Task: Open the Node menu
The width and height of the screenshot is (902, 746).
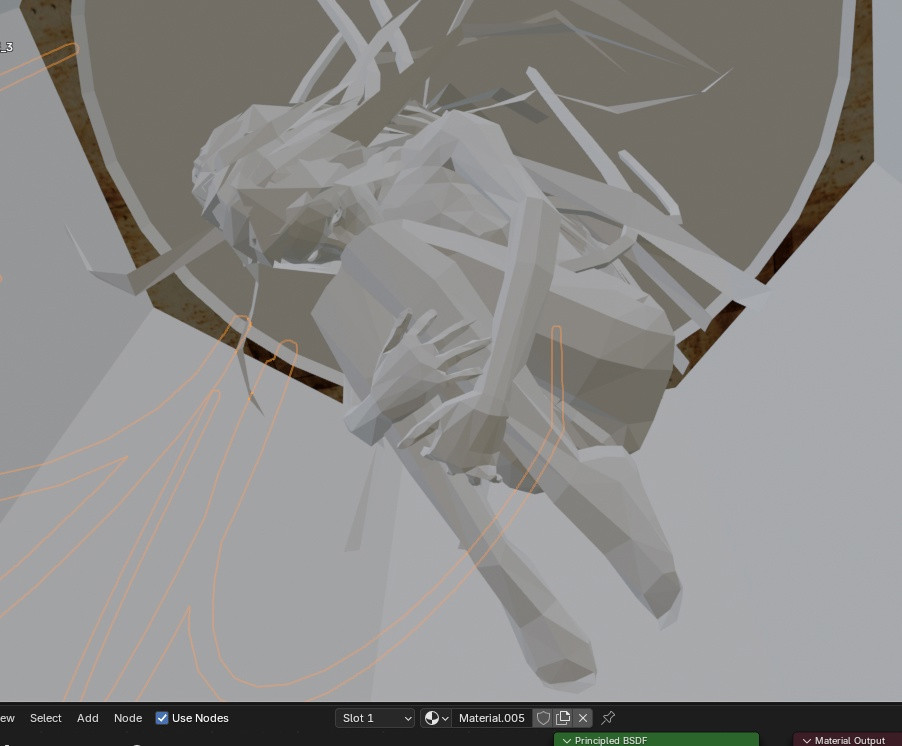Action: [x=128, y=718]
